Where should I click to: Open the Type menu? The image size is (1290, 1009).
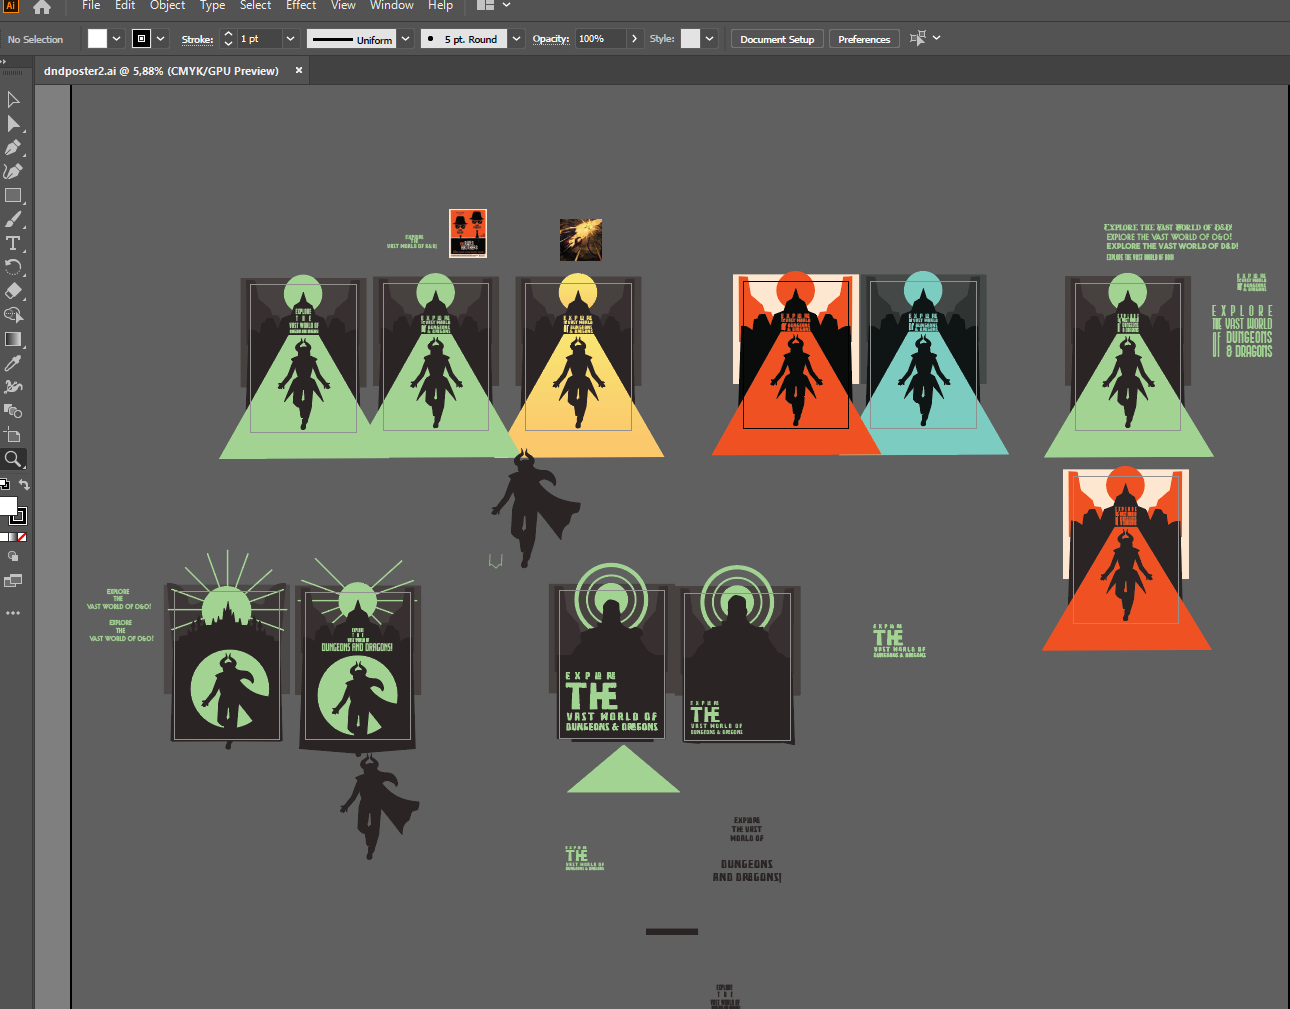[212, 5]
